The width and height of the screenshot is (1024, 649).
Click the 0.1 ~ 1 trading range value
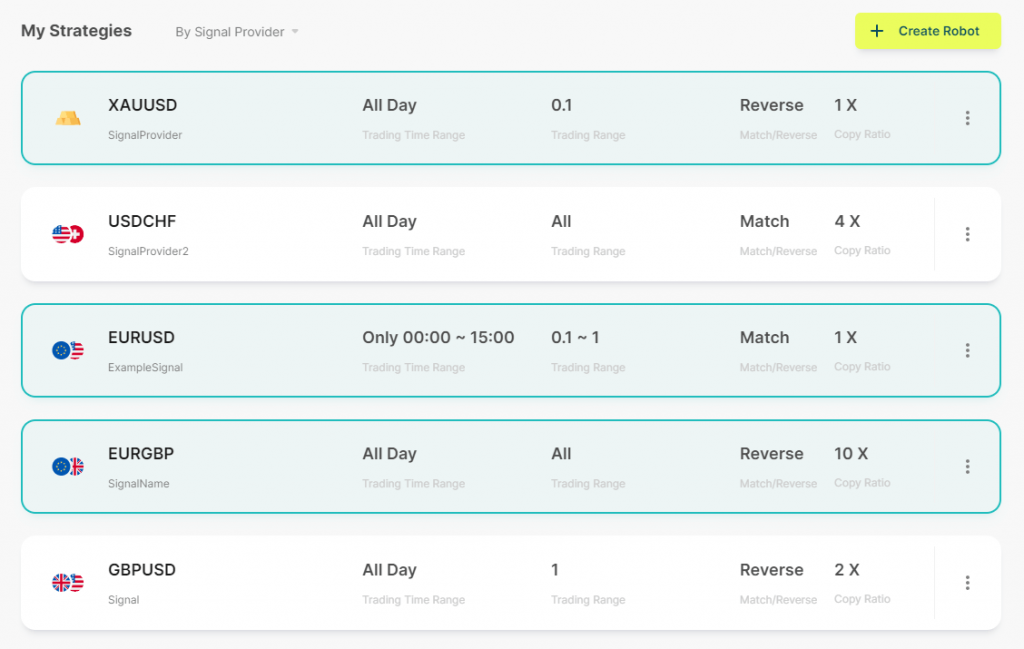point(575,338)
